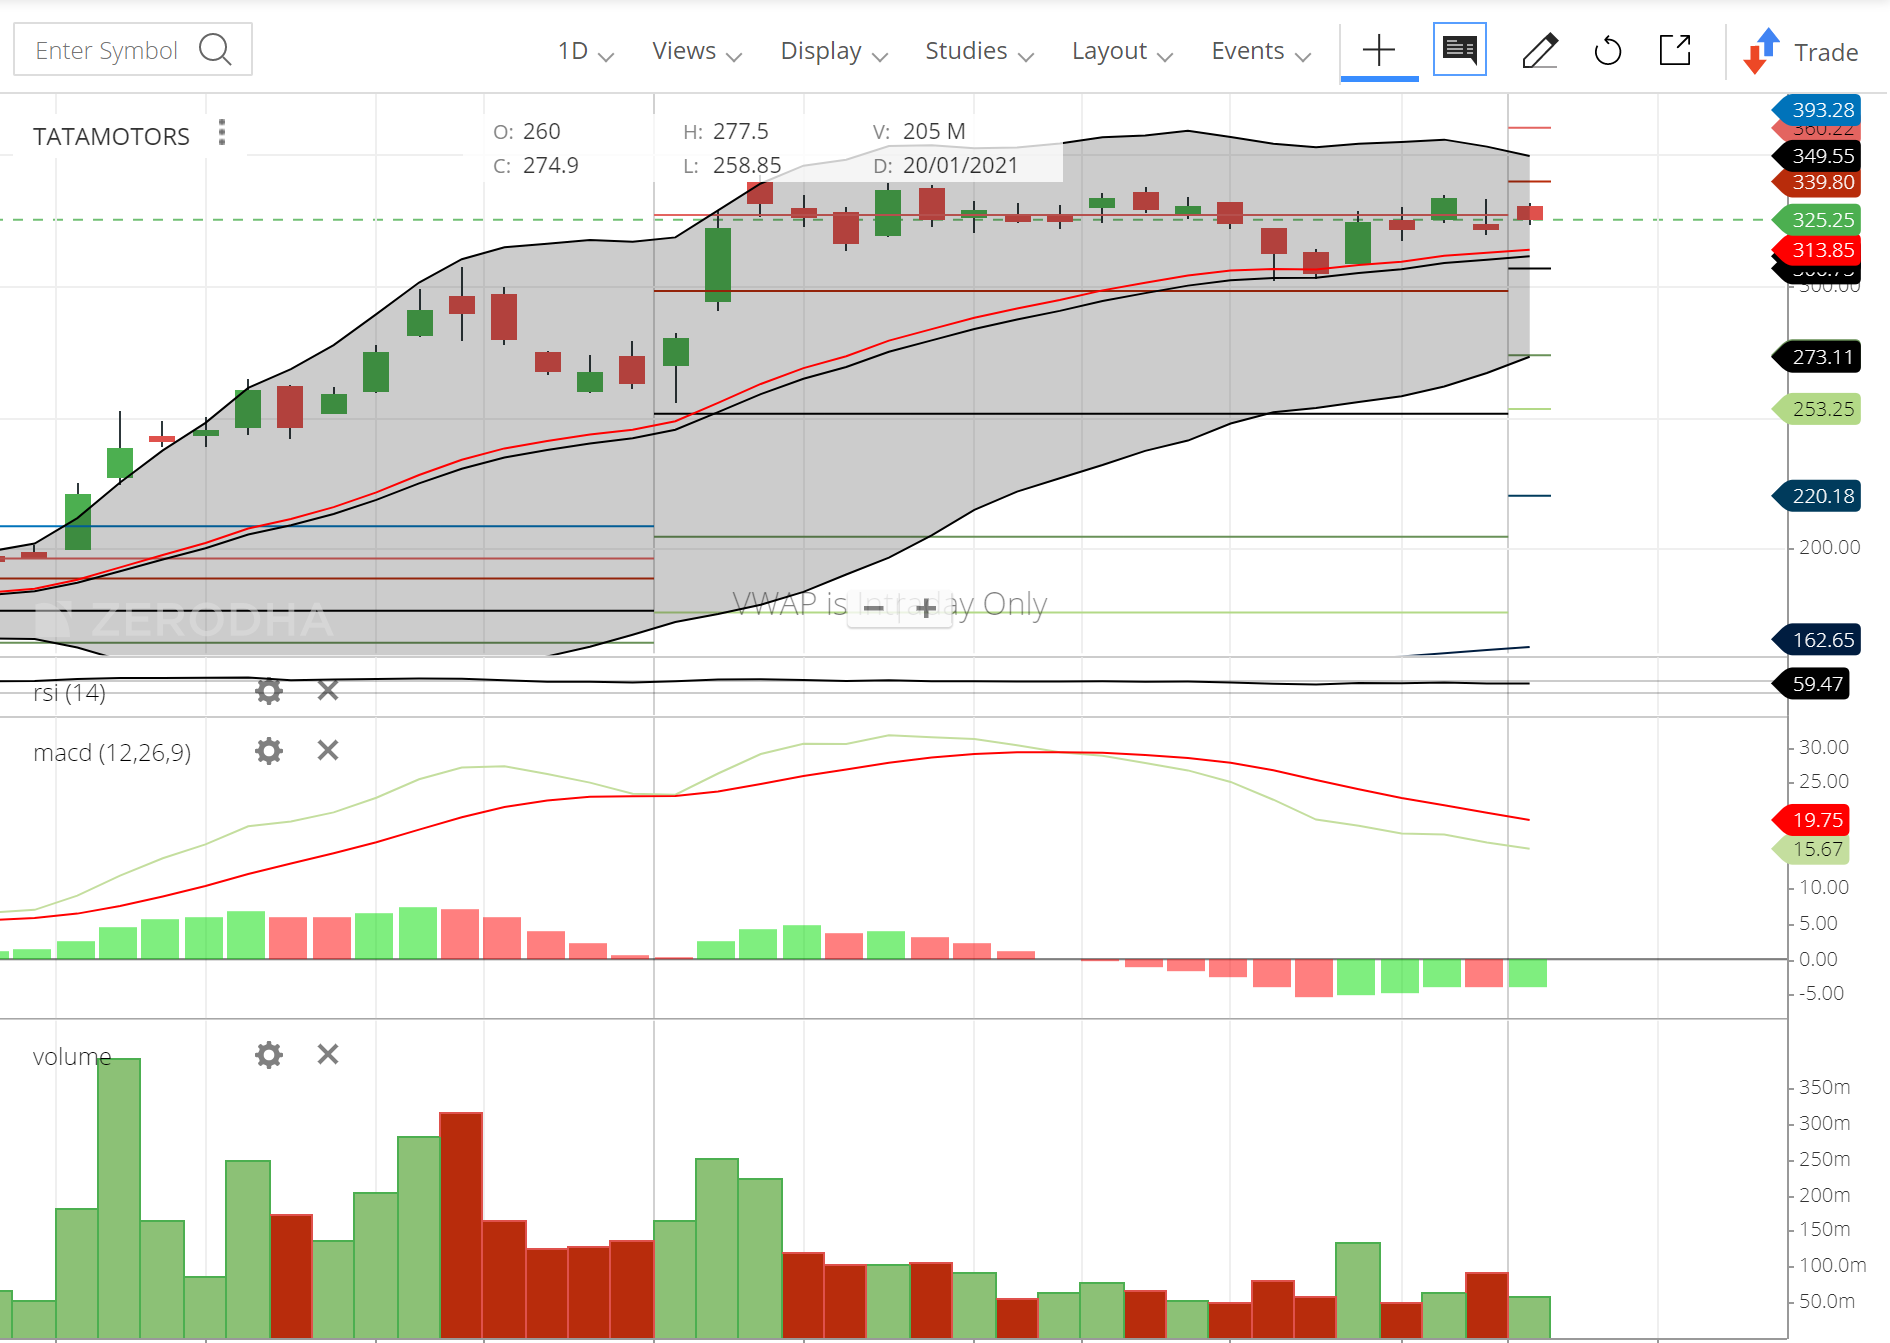Screen dimensions: 1890x1343
Task: Select the pencil drawing tool
Action: [x=1540, y=50]
